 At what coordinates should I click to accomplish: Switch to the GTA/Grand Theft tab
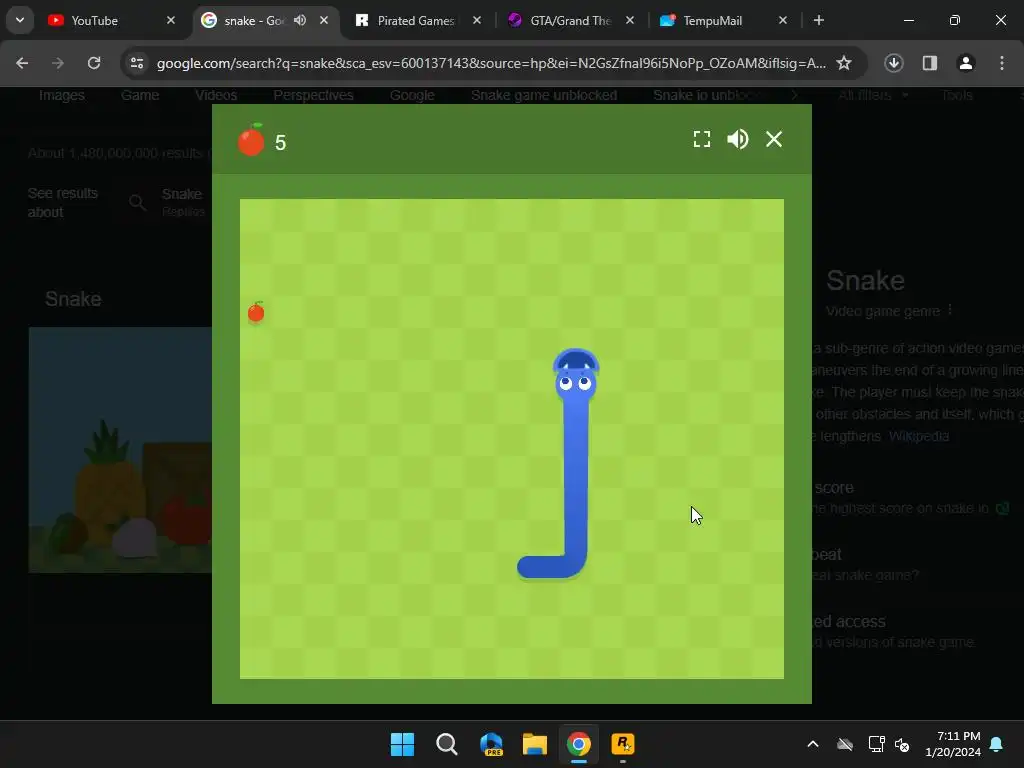tap(569, 20)
